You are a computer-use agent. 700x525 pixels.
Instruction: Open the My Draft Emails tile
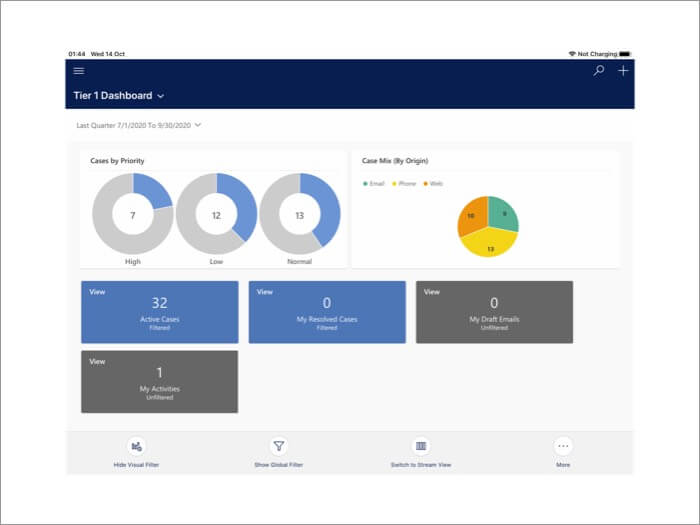point(494,312)
